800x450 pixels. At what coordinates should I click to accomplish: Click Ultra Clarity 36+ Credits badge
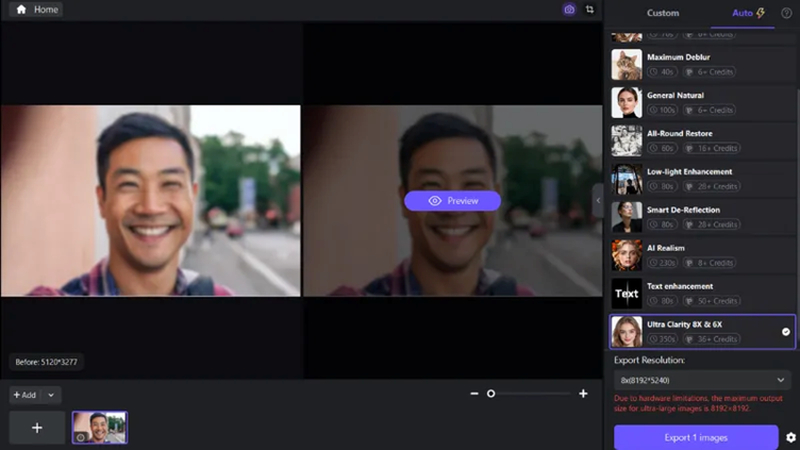pyautogui.click(x=712, y=339)
